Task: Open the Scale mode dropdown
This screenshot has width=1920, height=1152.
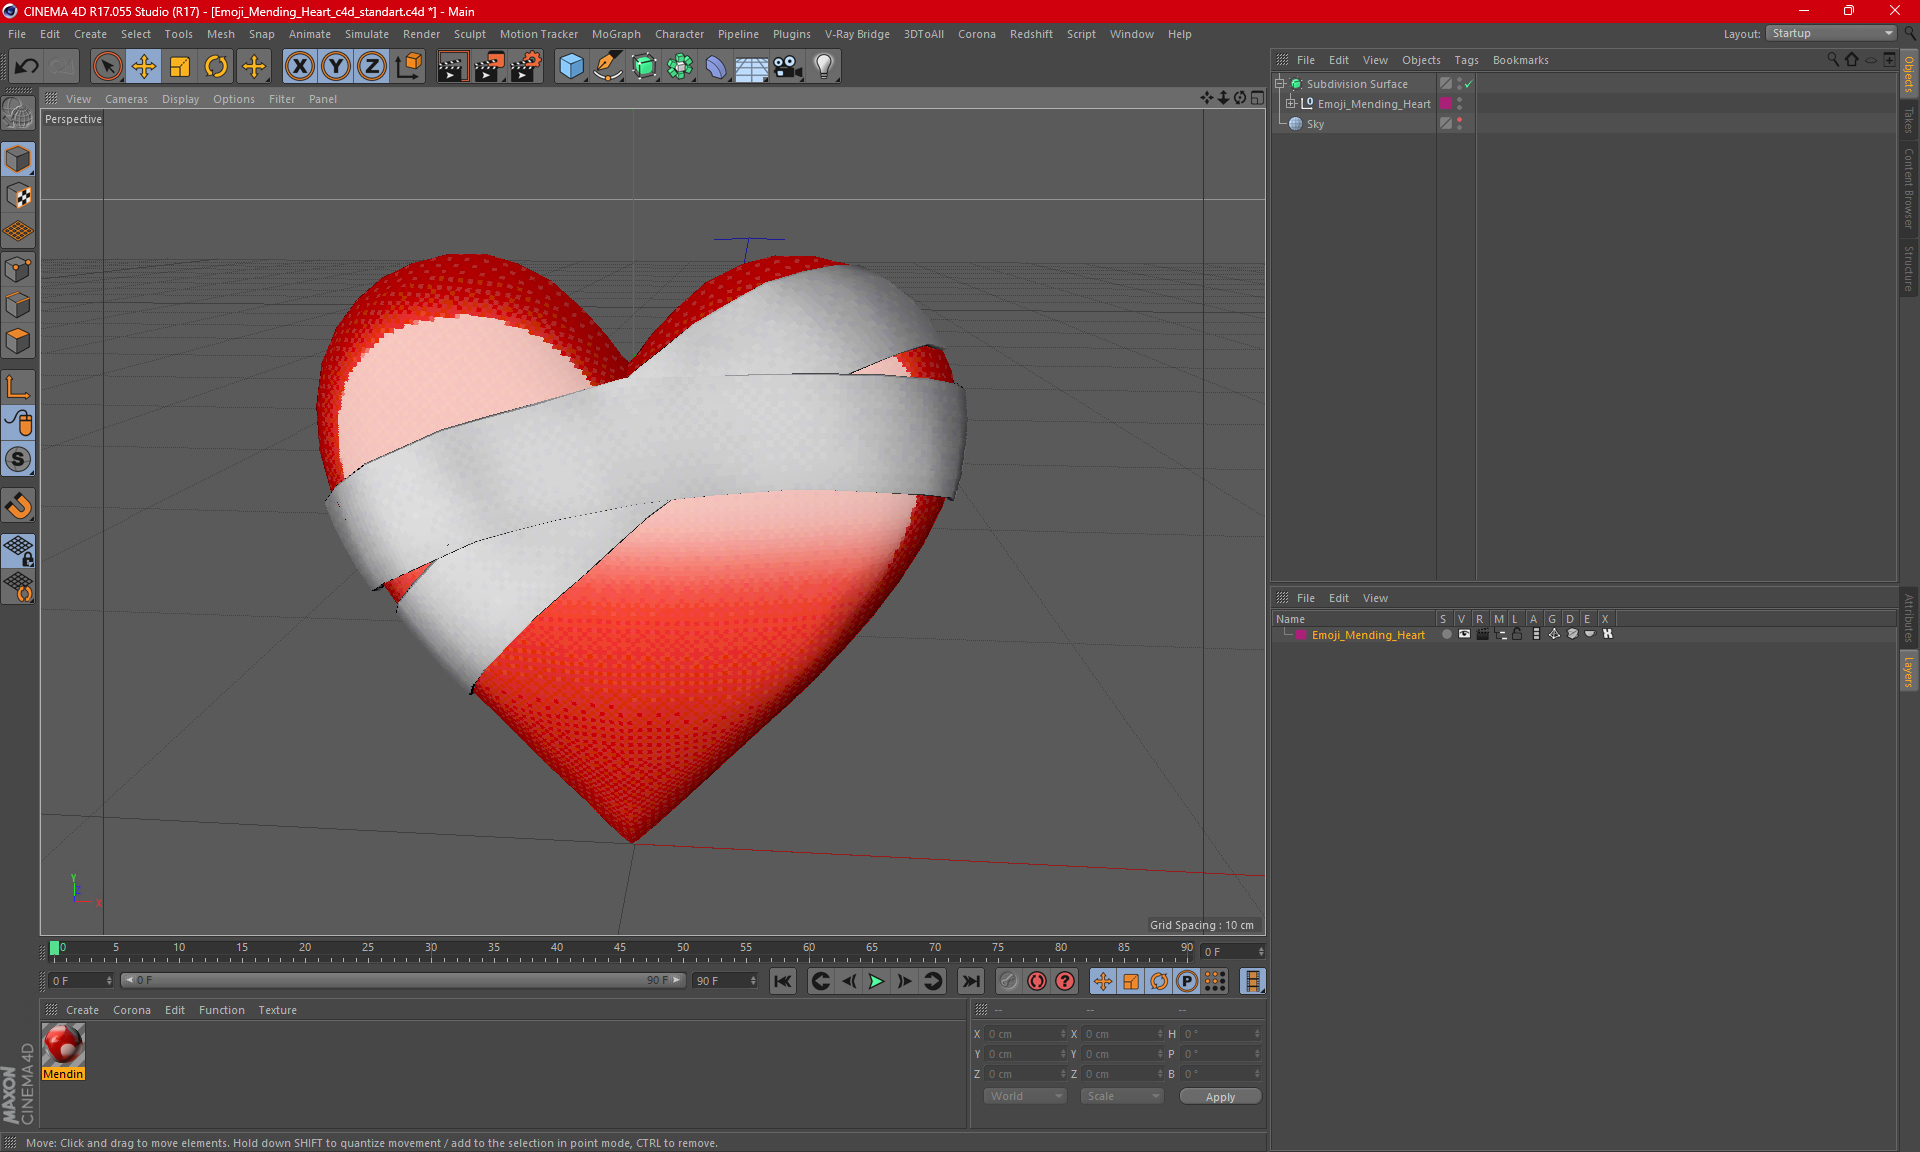Action: (1122, 1096)
